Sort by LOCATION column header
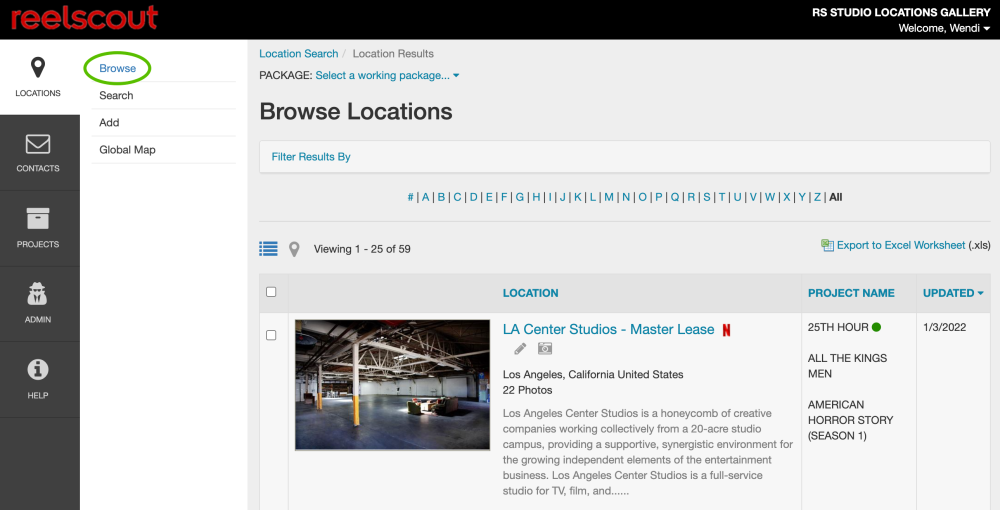The width and height of the screenshot is (1000, 510). coord(531,293)
